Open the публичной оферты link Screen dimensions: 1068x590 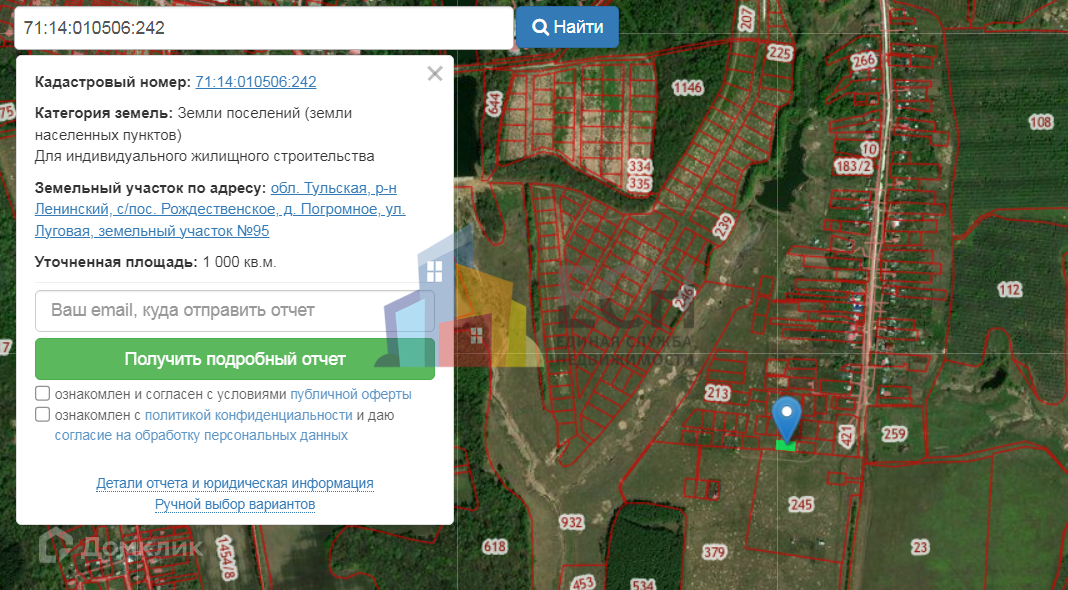click(351, 394)
